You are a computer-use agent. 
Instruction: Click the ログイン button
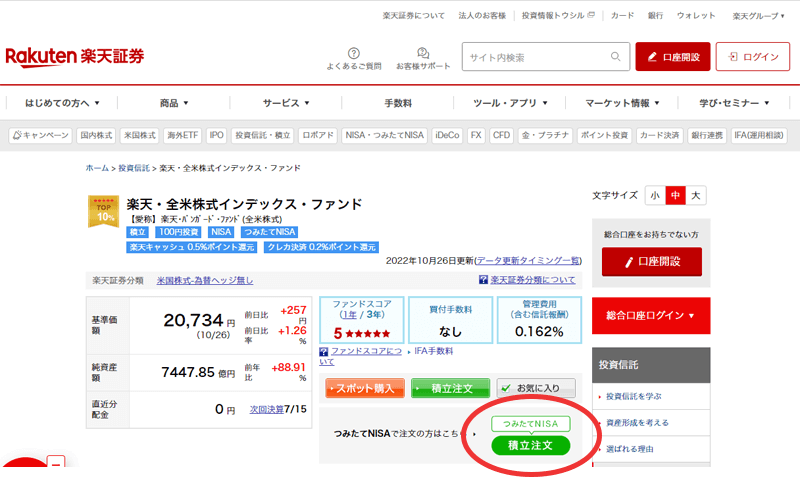(x=753, y=57)
